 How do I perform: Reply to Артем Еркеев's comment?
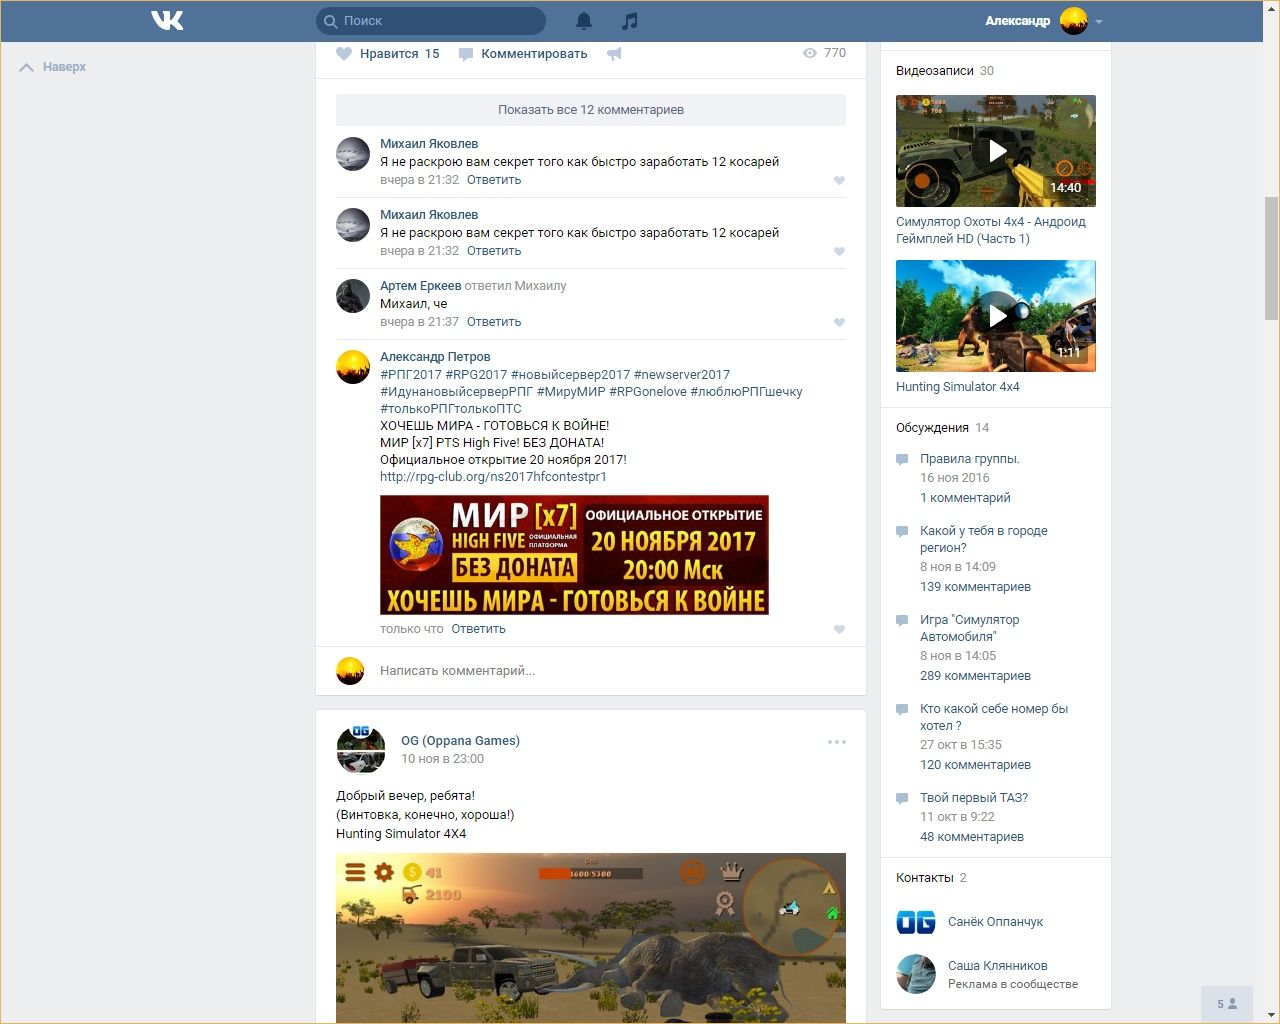point(494,322)
